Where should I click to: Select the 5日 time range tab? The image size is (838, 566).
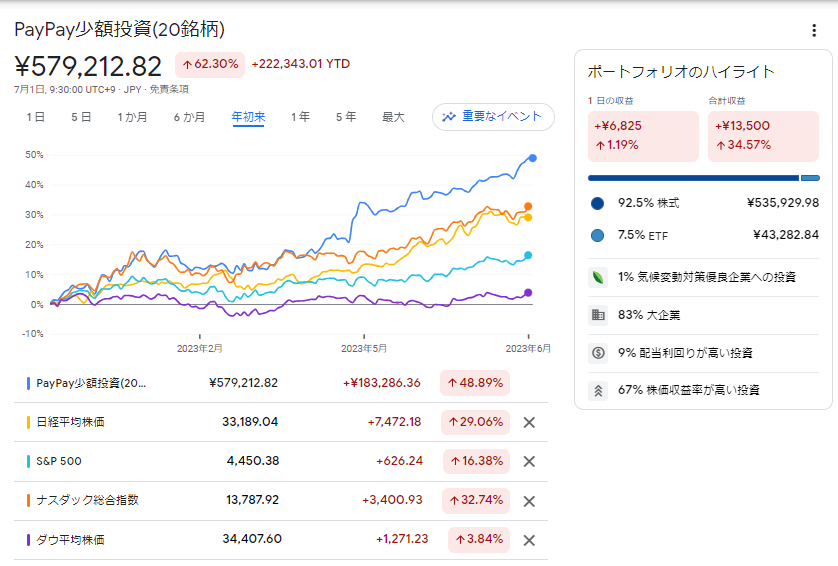pyautogui.click(x=81, y=117)
